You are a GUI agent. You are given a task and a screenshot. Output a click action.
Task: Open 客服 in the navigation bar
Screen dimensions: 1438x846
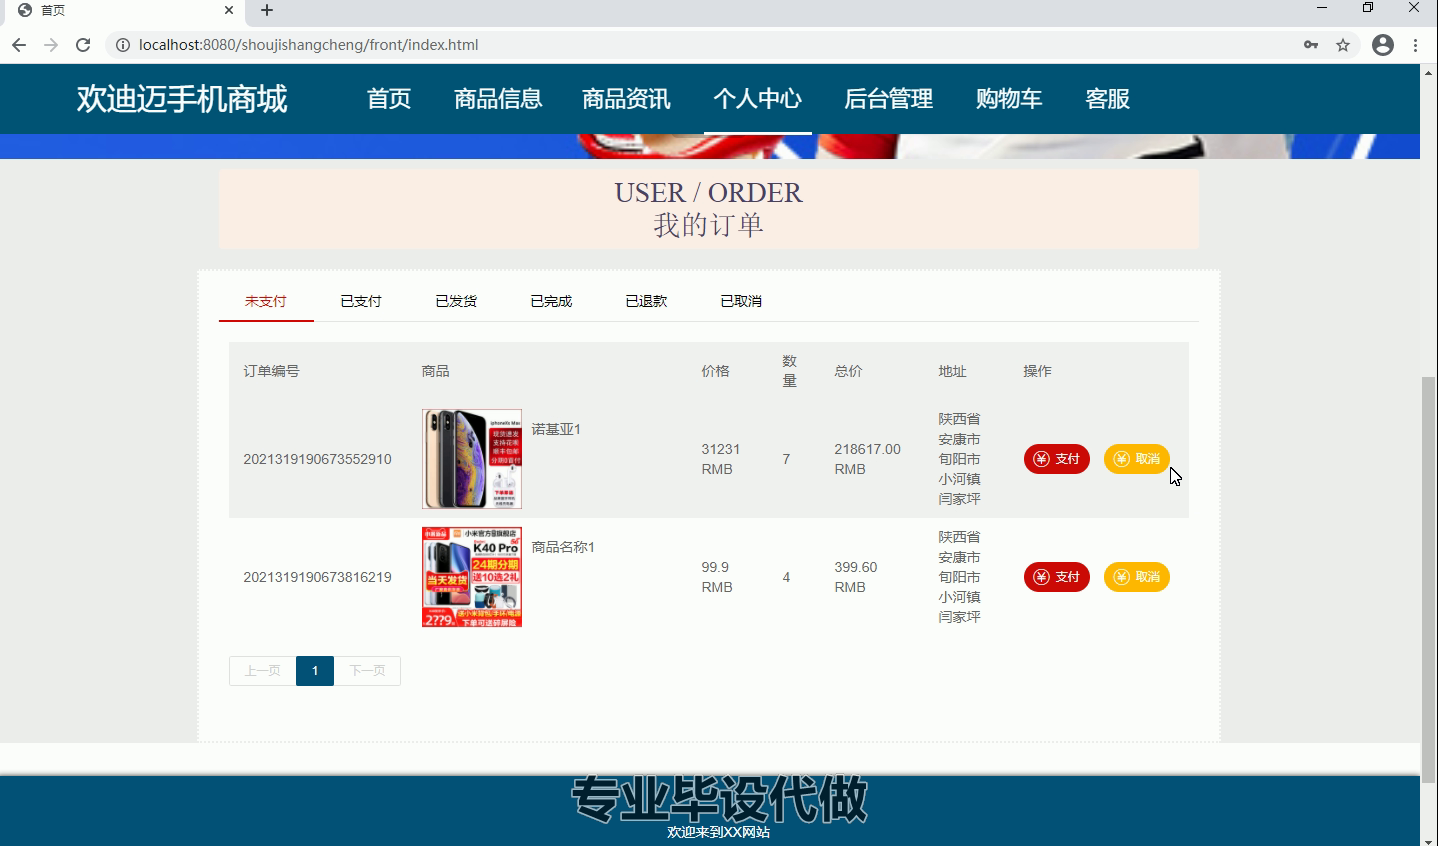pyautogui.click(x=1108, y=99)
